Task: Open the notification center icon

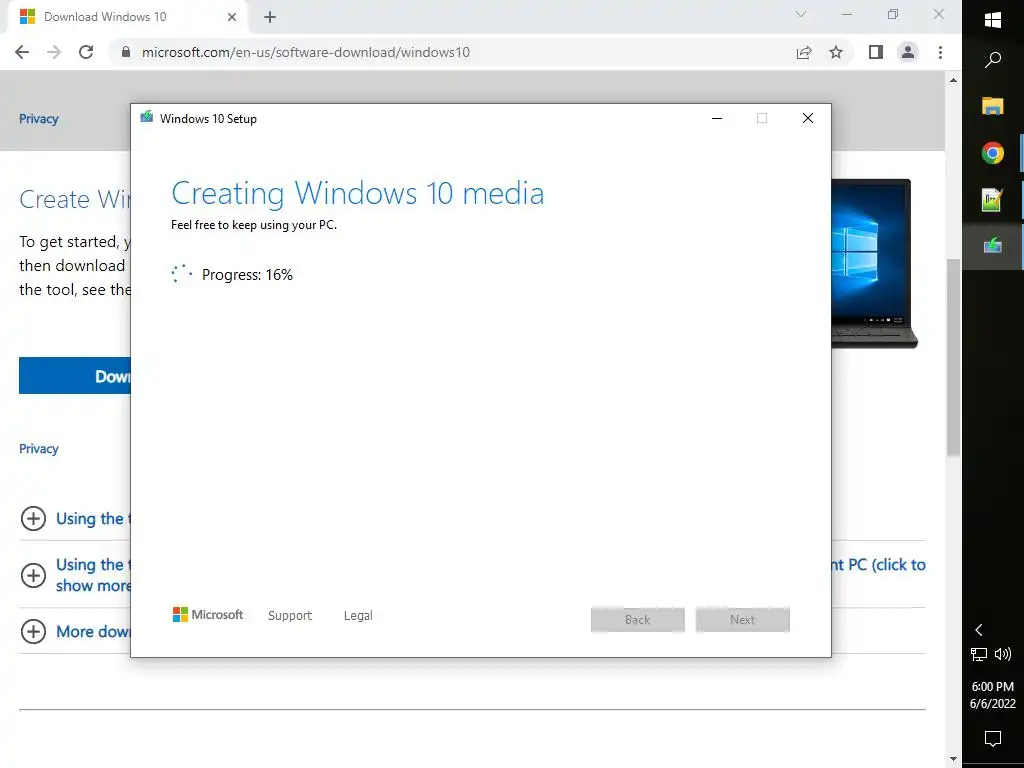Action: click(x=993, y=739)
